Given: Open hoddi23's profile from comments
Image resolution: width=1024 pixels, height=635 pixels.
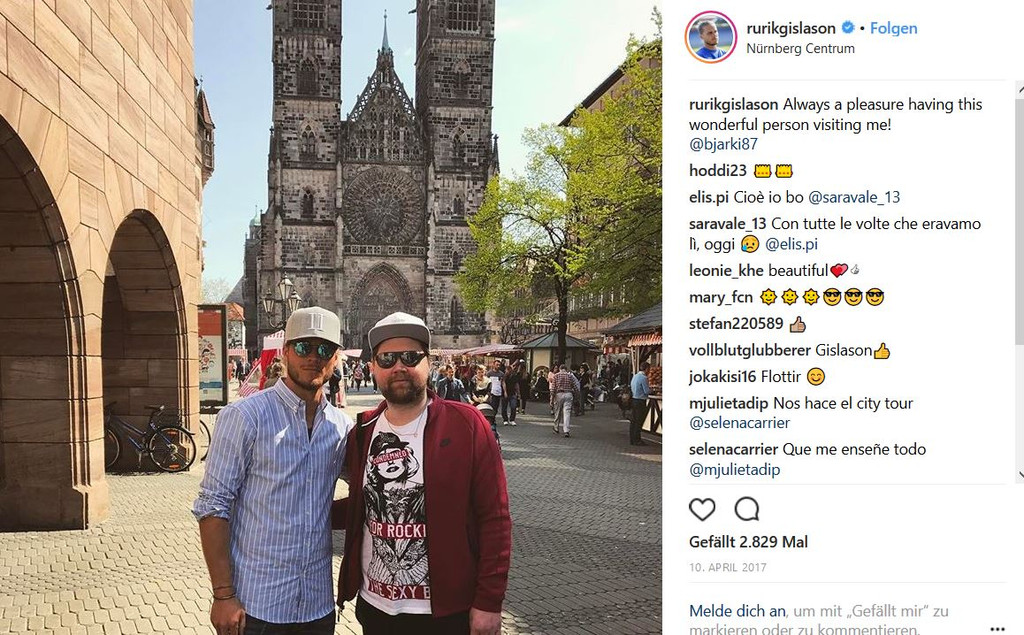Looking at the screenshot, I should (x=718, y=171).
